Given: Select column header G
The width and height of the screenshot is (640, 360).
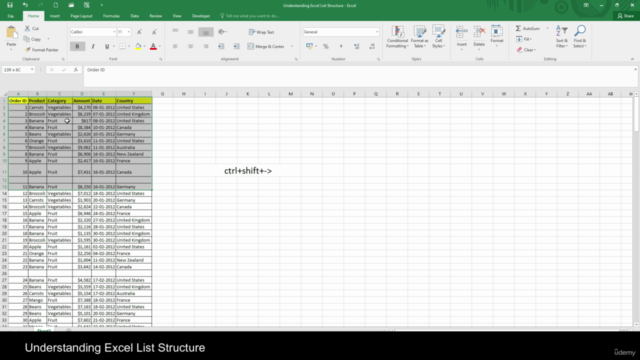Looking at the screenshot, I should [162, 94].
